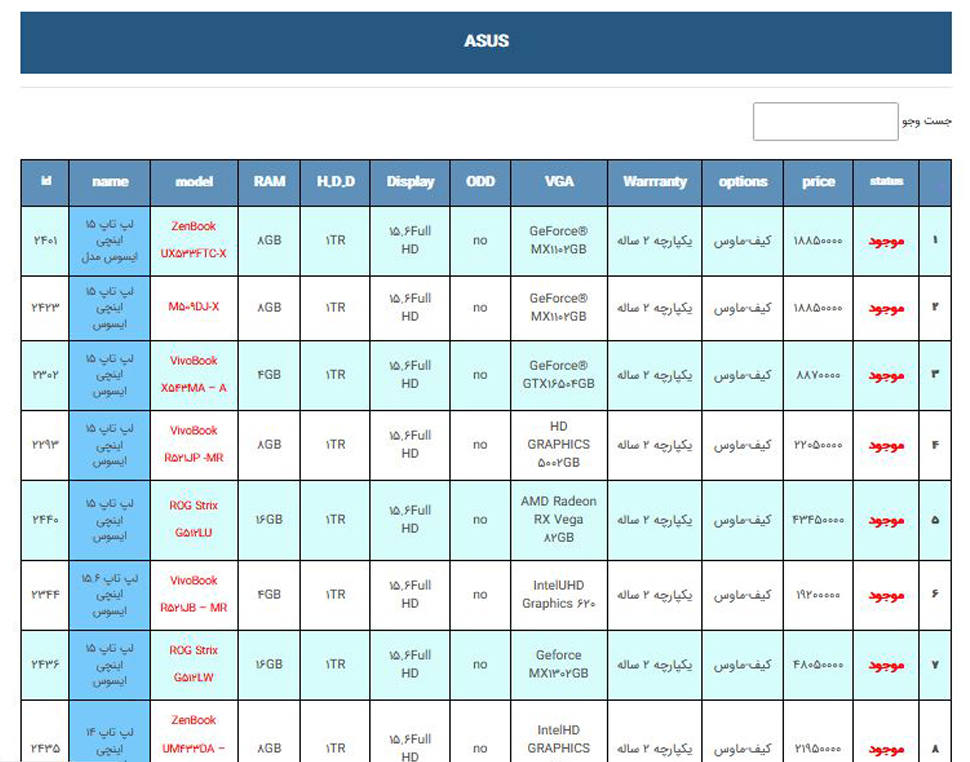Click the جست وجو search input box

(825, 121)
